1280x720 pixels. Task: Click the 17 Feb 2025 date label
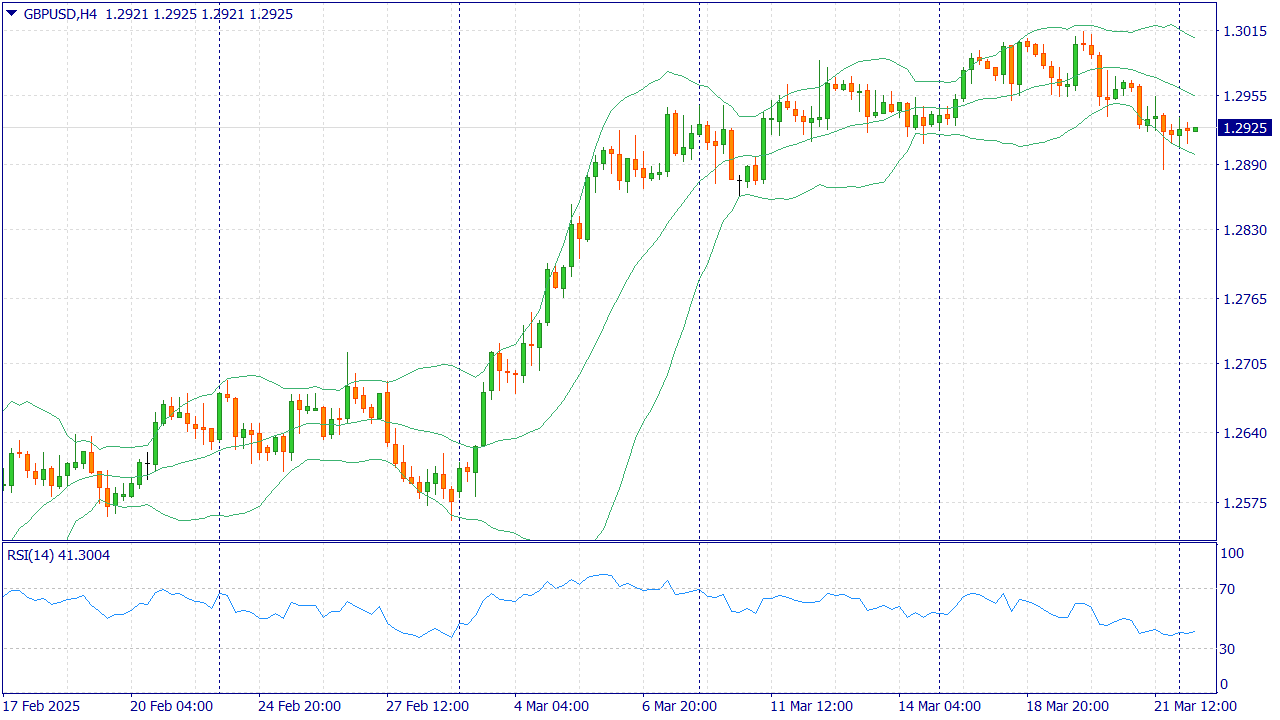click(x=44, y=706)
